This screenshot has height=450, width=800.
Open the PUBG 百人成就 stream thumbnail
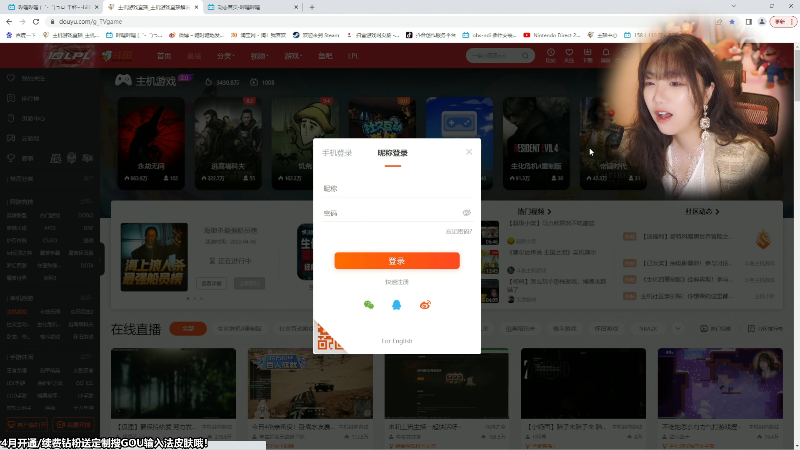coord(310,383)
